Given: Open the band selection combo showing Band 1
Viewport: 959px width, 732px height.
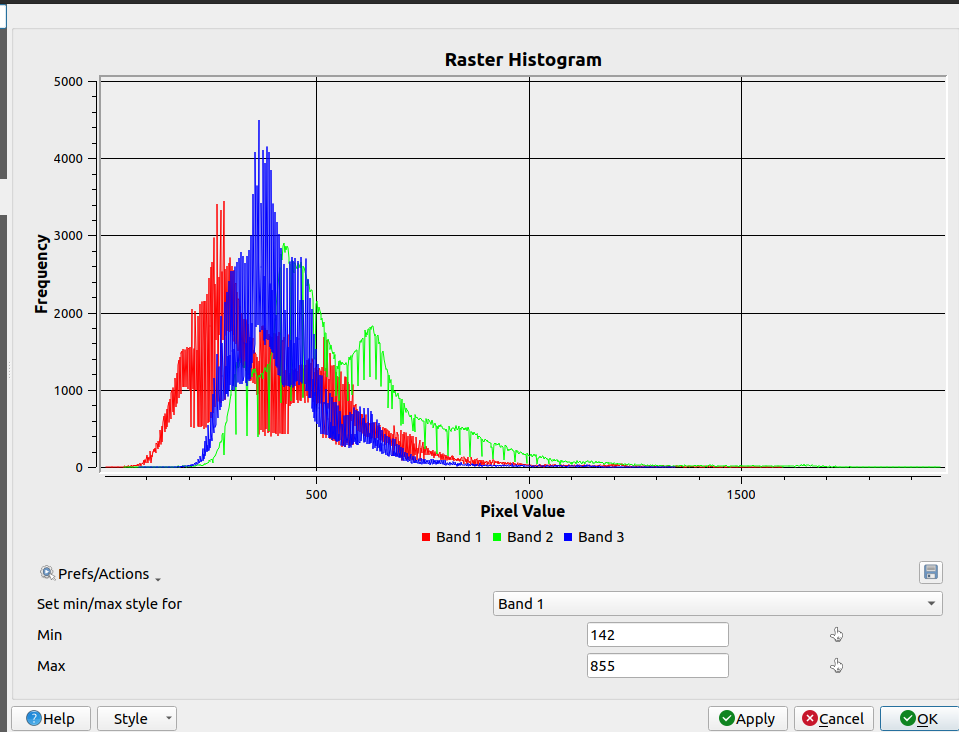Looking at the screenshot, I should (x=716, y=603).
